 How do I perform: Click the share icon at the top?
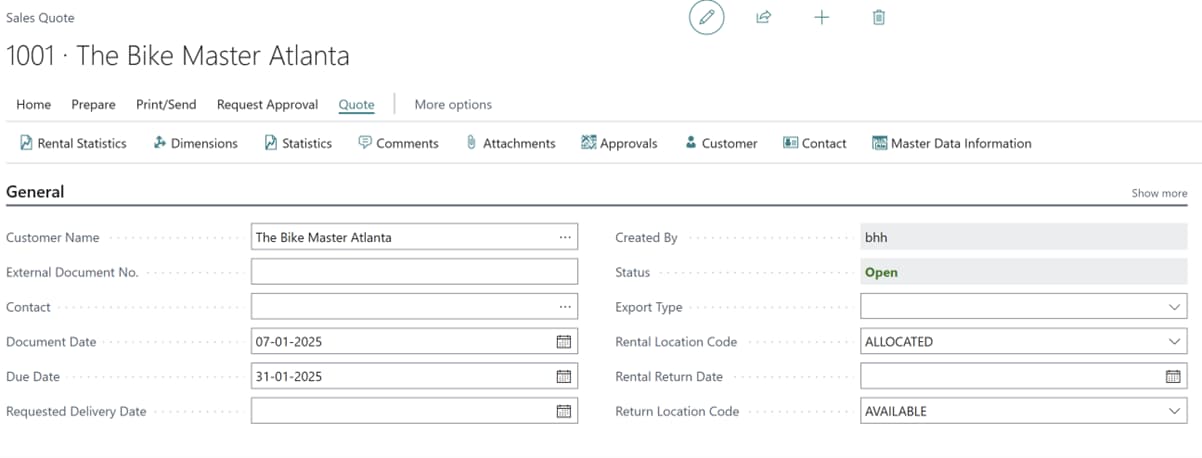(763, 18)
